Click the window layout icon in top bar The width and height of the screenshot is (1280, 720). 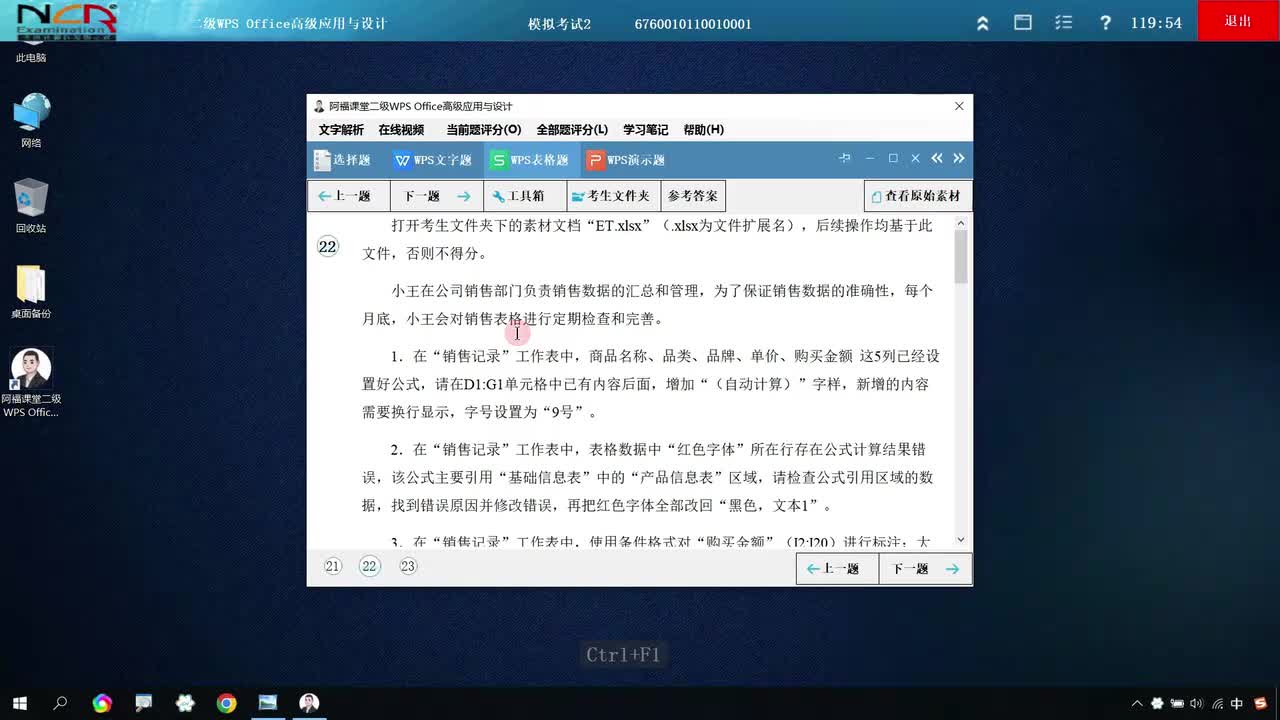pyautogui.click(x=1023, y=22)
